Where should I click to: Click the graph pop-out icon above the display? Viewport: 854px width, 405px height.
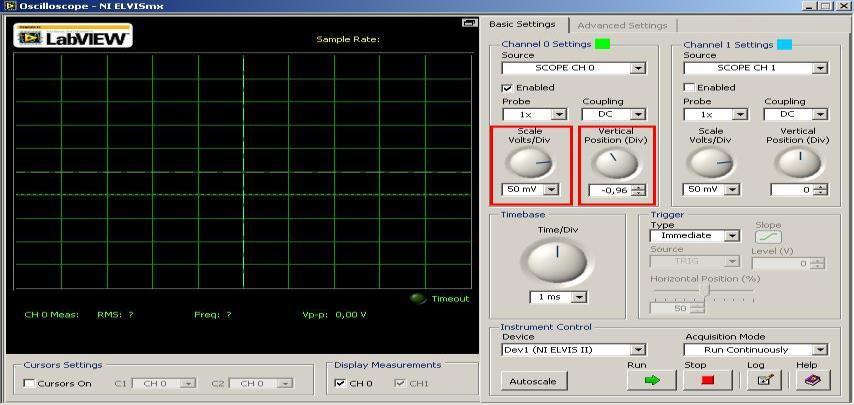(469, 23)
